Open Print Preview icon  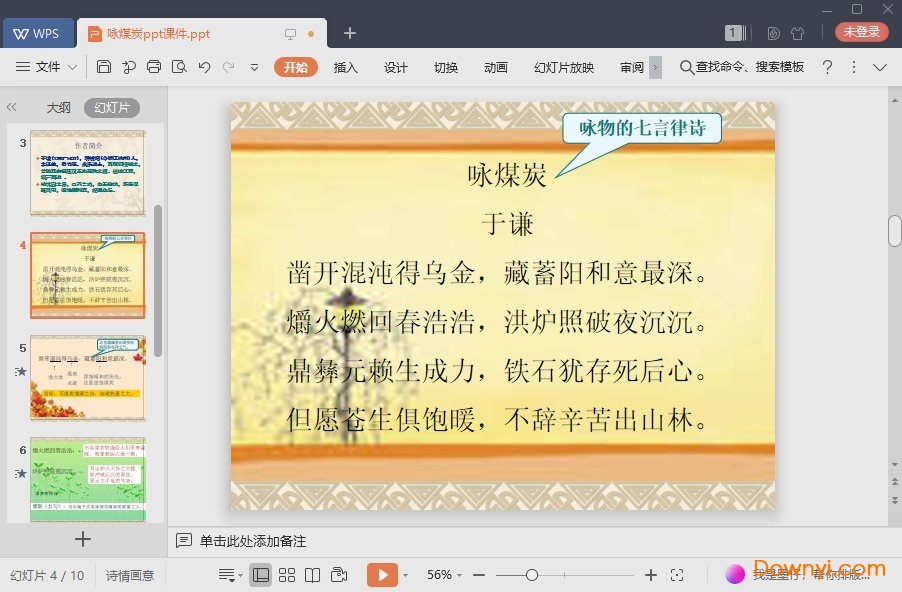click(180, 66)
